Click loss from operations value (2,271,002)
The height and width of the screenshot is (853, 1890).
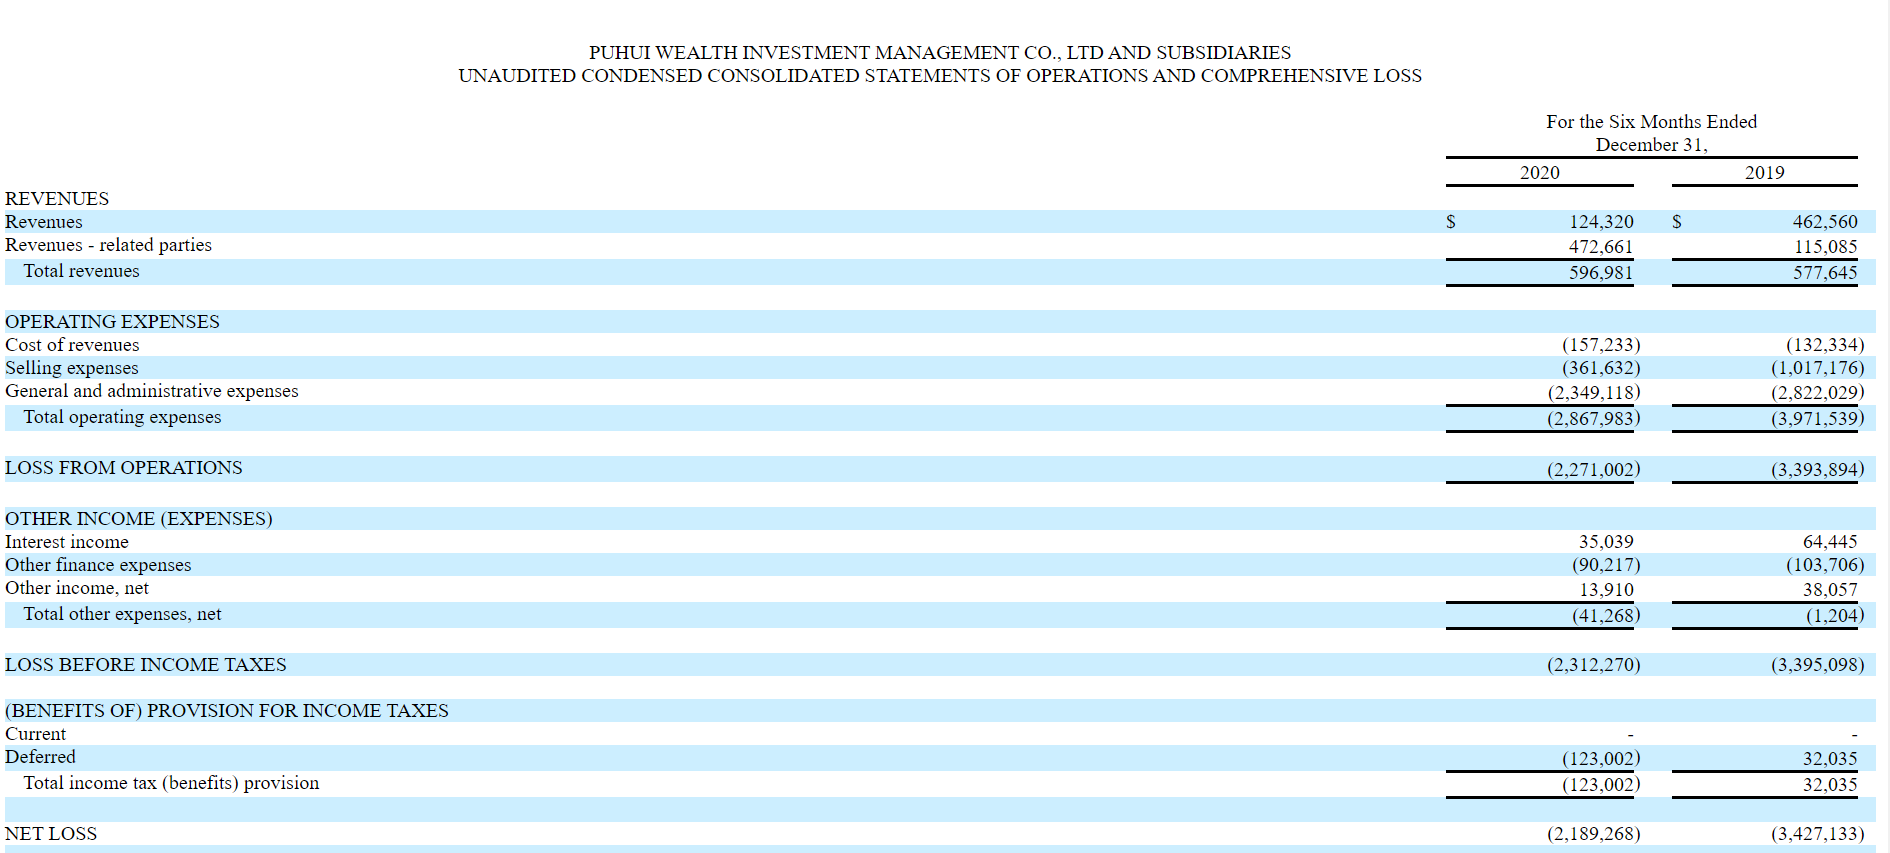tap(1594, 470)
